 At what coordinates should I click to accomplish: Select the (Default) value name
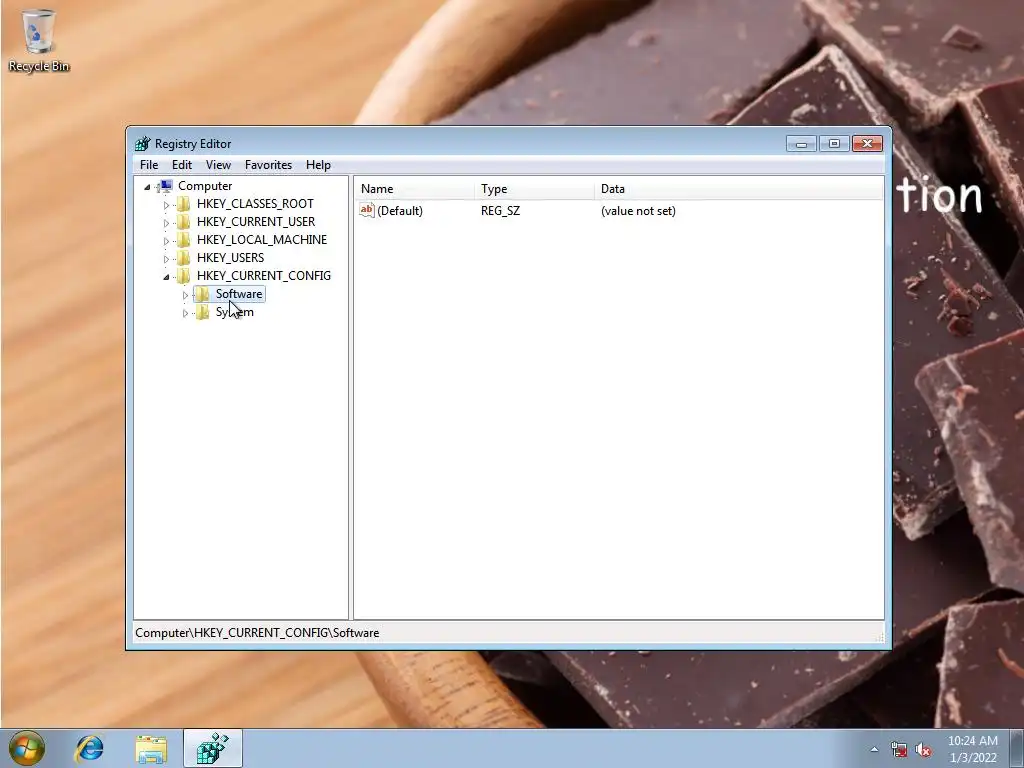[400, 211]
